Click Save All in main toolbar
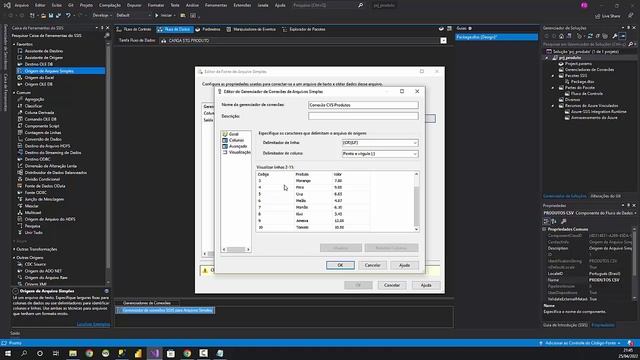Viewport: 640px width, 360px height. click(x=58, y=16)
